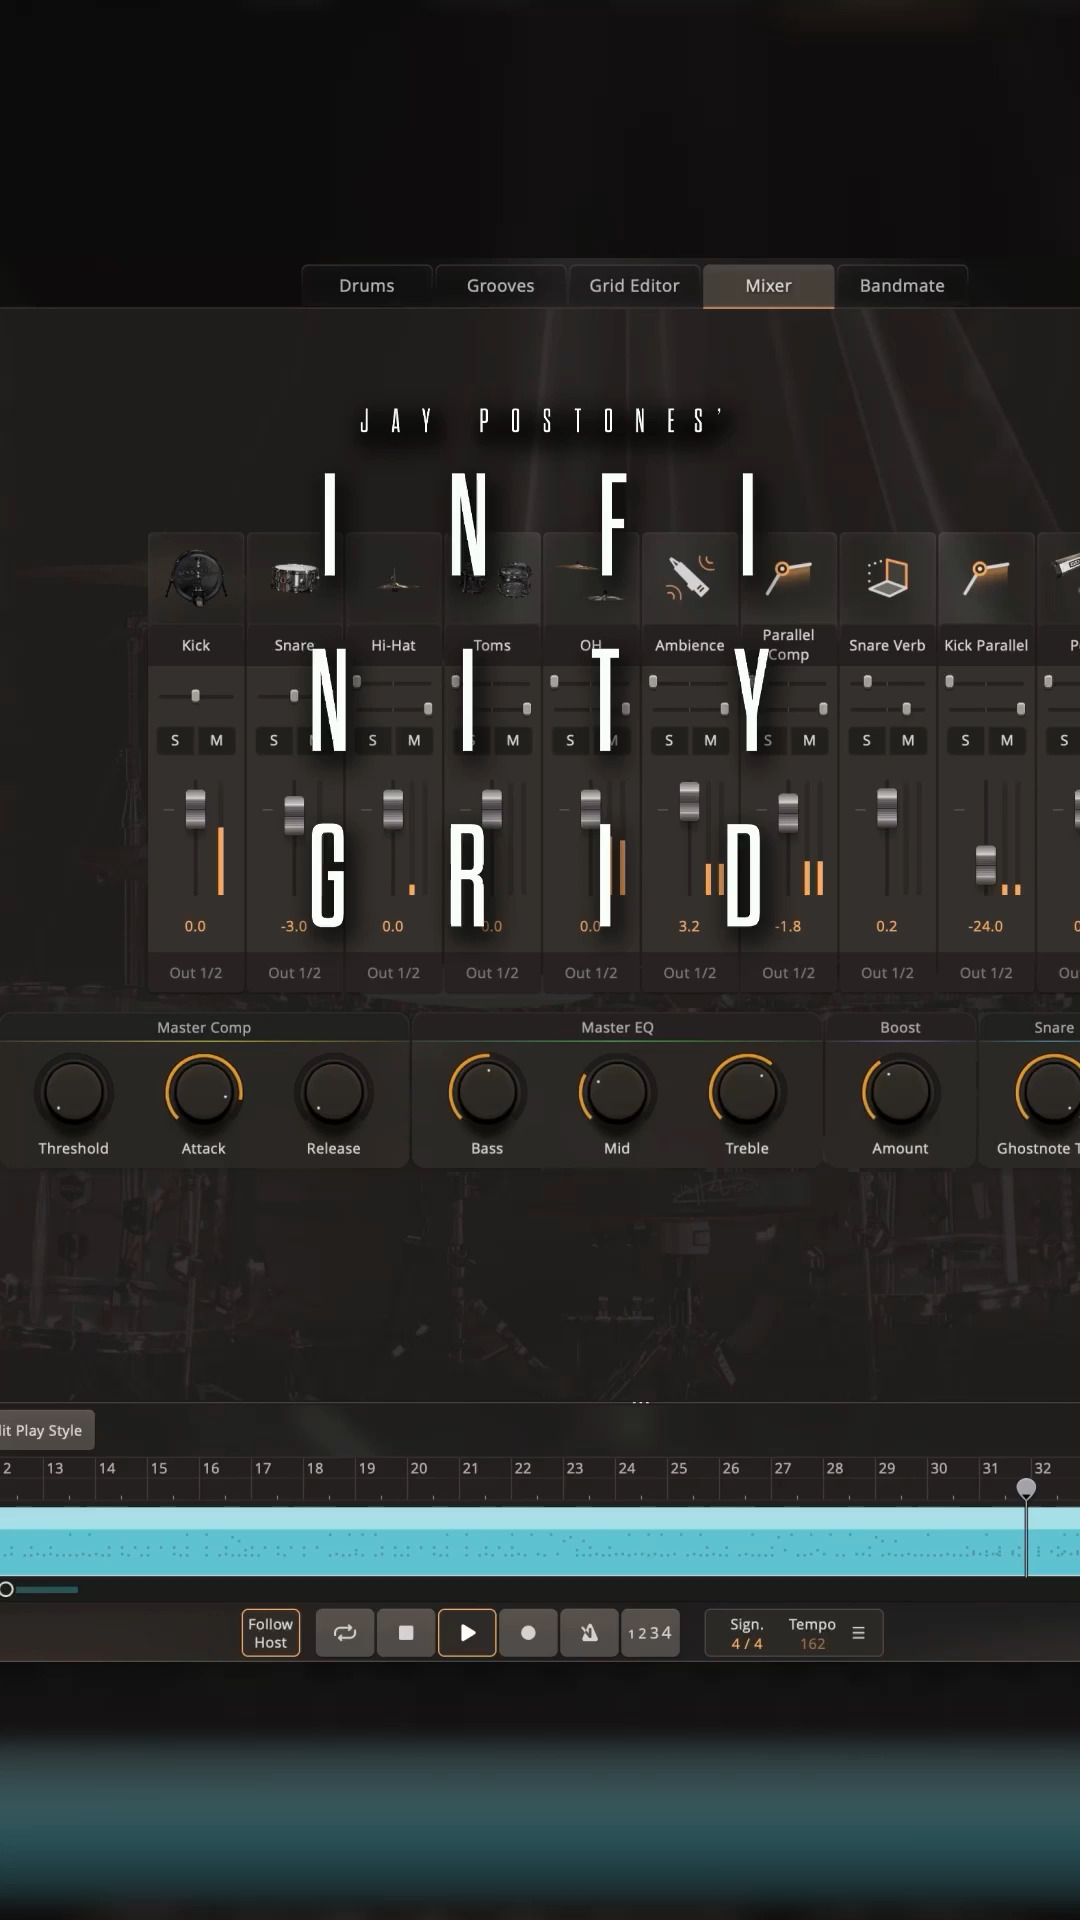Switch to the Drums tab
The height and width of the screenshot is (1920, 1080).
point(367,286)
